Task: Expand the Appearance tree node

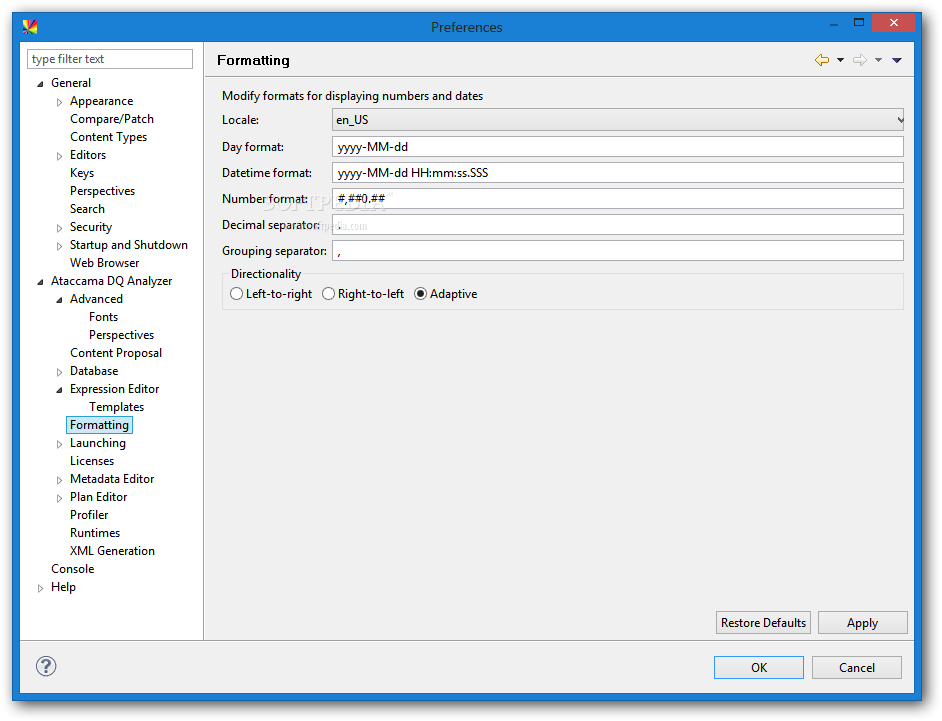Action: pos(59,102)
